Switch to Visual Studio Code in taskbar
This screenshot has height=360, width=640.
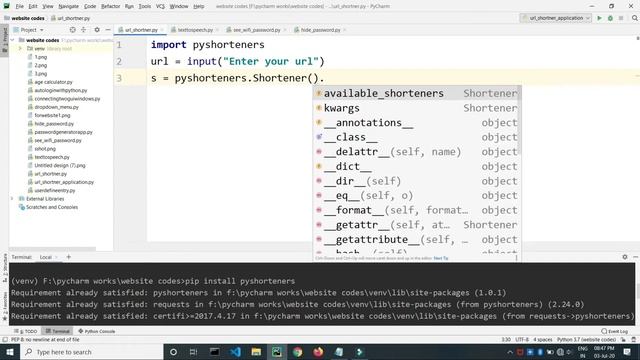(236, 352)
